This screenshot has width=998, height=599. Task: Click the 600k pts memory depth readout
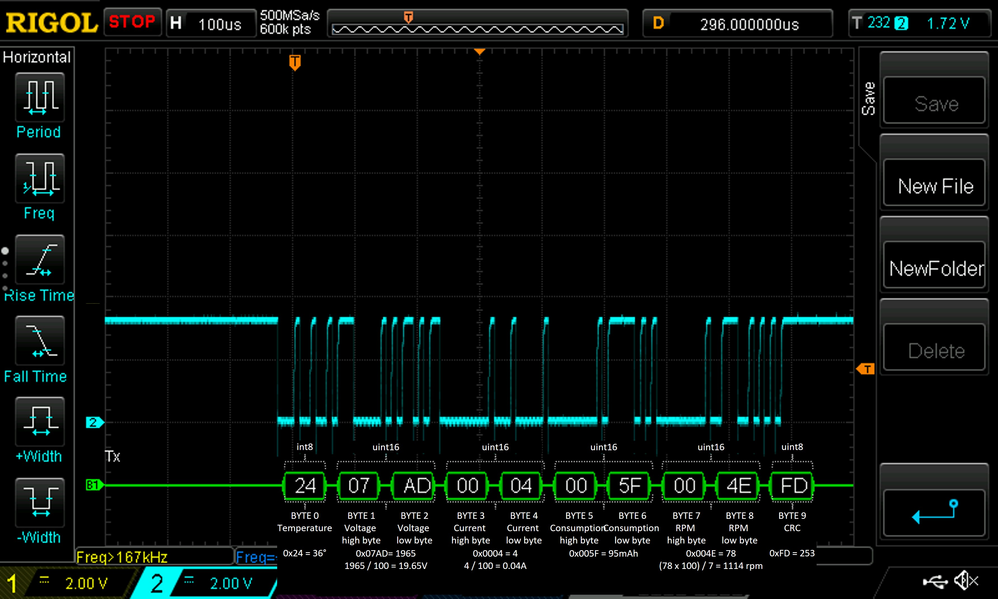(x=285, y=29)
